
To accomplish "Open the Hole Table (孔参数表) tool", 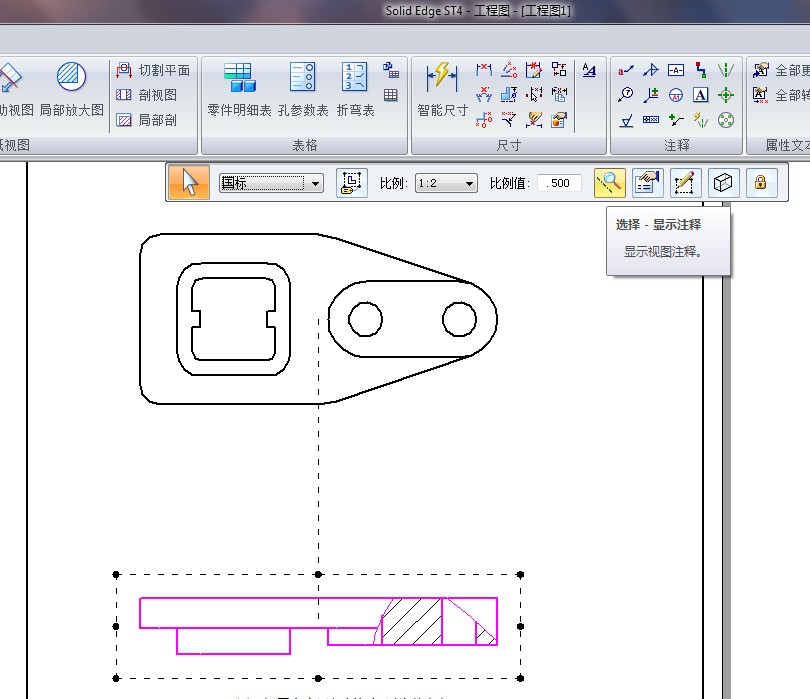I will pos(303,89).
